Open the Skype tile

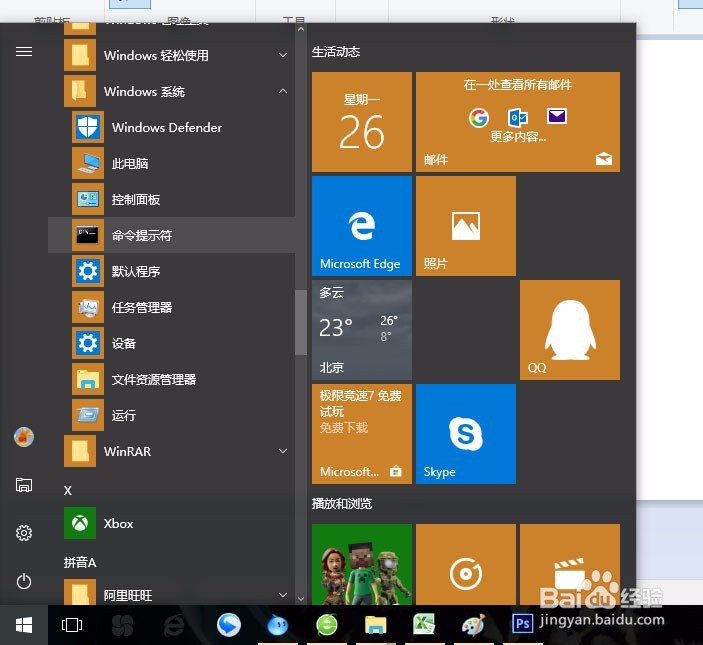[x=466, y=434]
